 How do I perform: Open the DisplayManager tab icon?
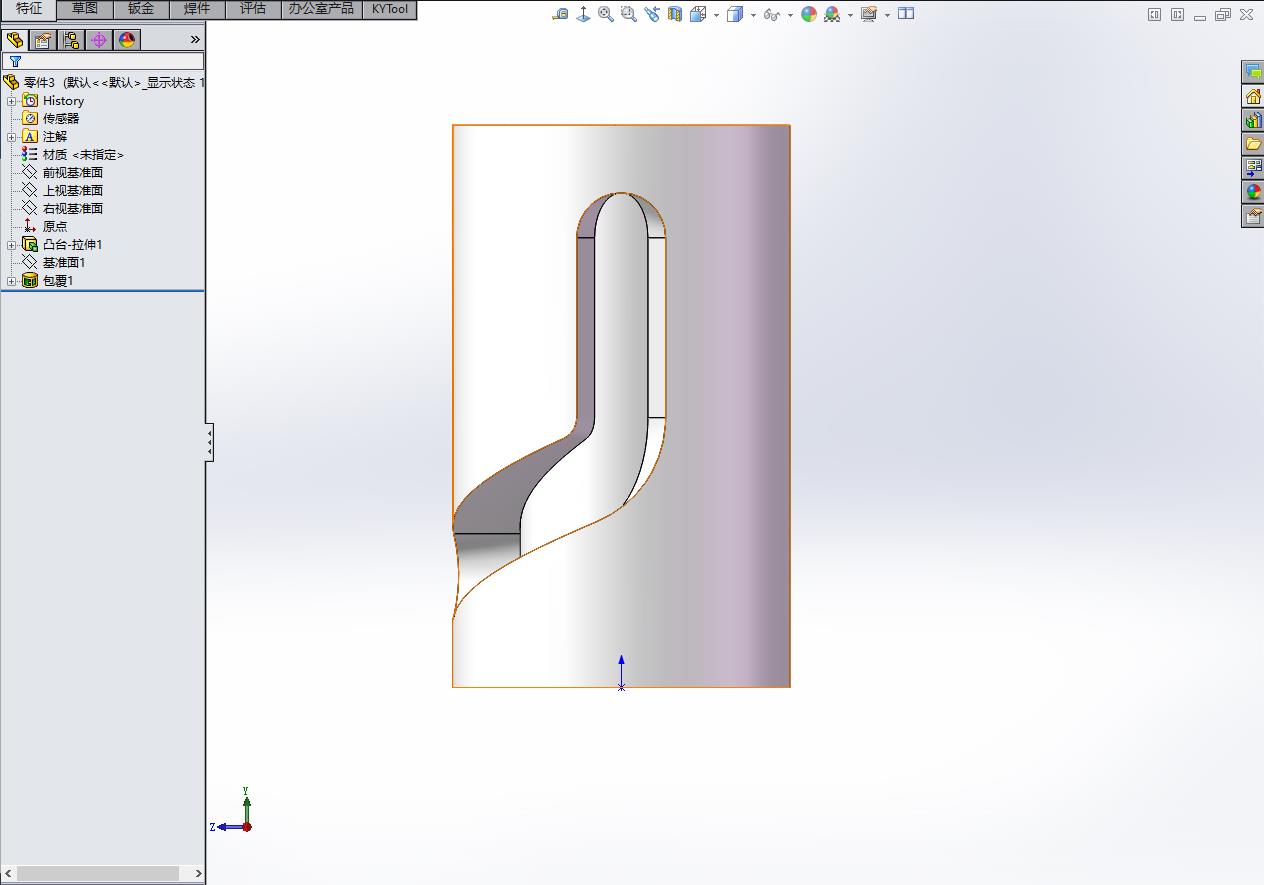[126, 40]
